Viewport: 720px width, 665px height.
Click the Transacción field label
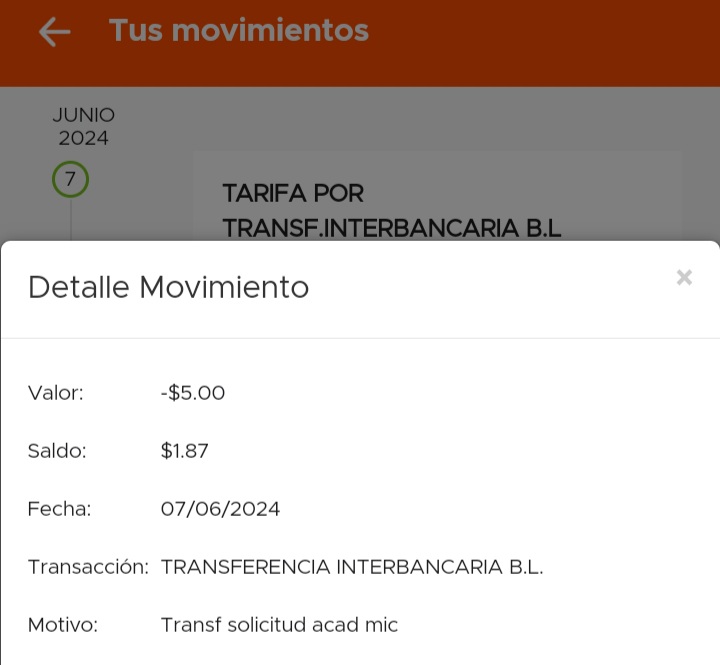point(88,567)
